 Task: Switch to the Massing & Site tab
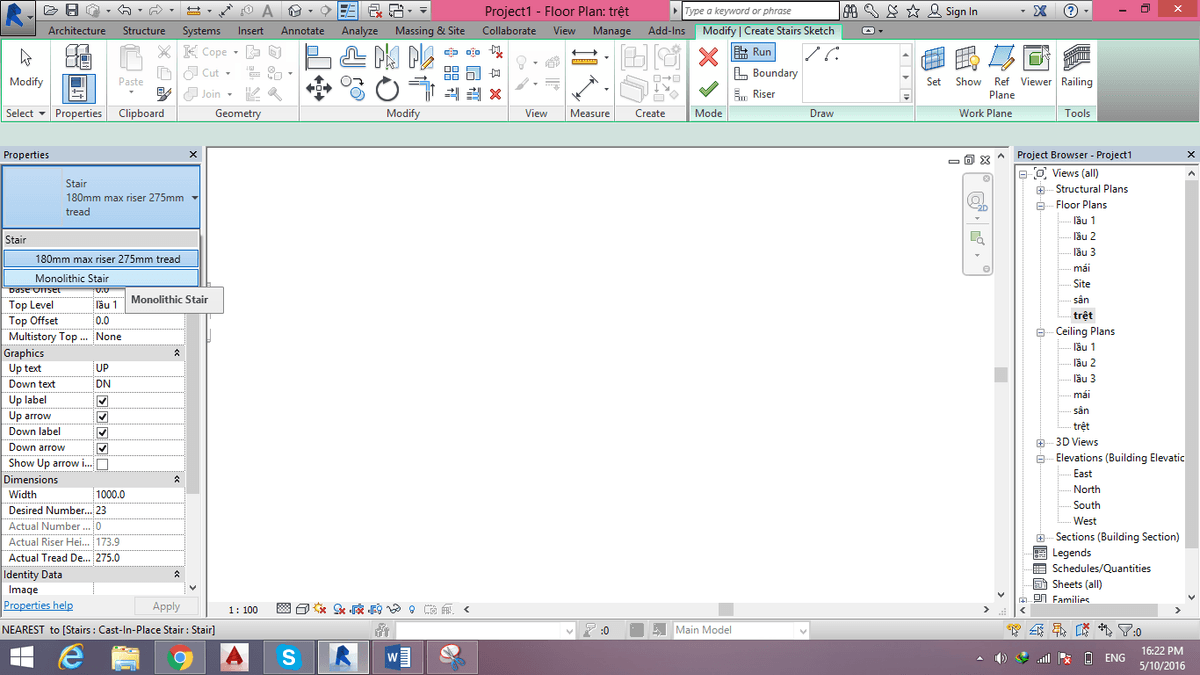click(x=430, y=31)
